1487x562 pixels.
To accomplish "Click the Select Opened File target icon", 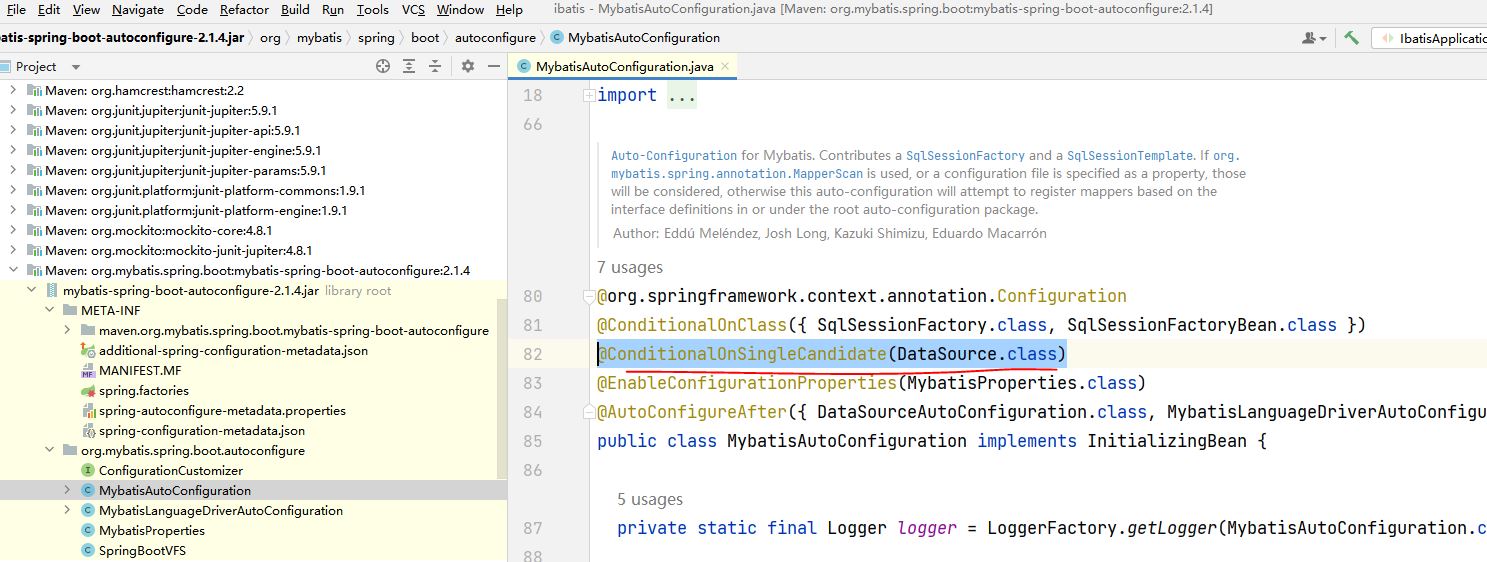I will (x=382, y=66).
